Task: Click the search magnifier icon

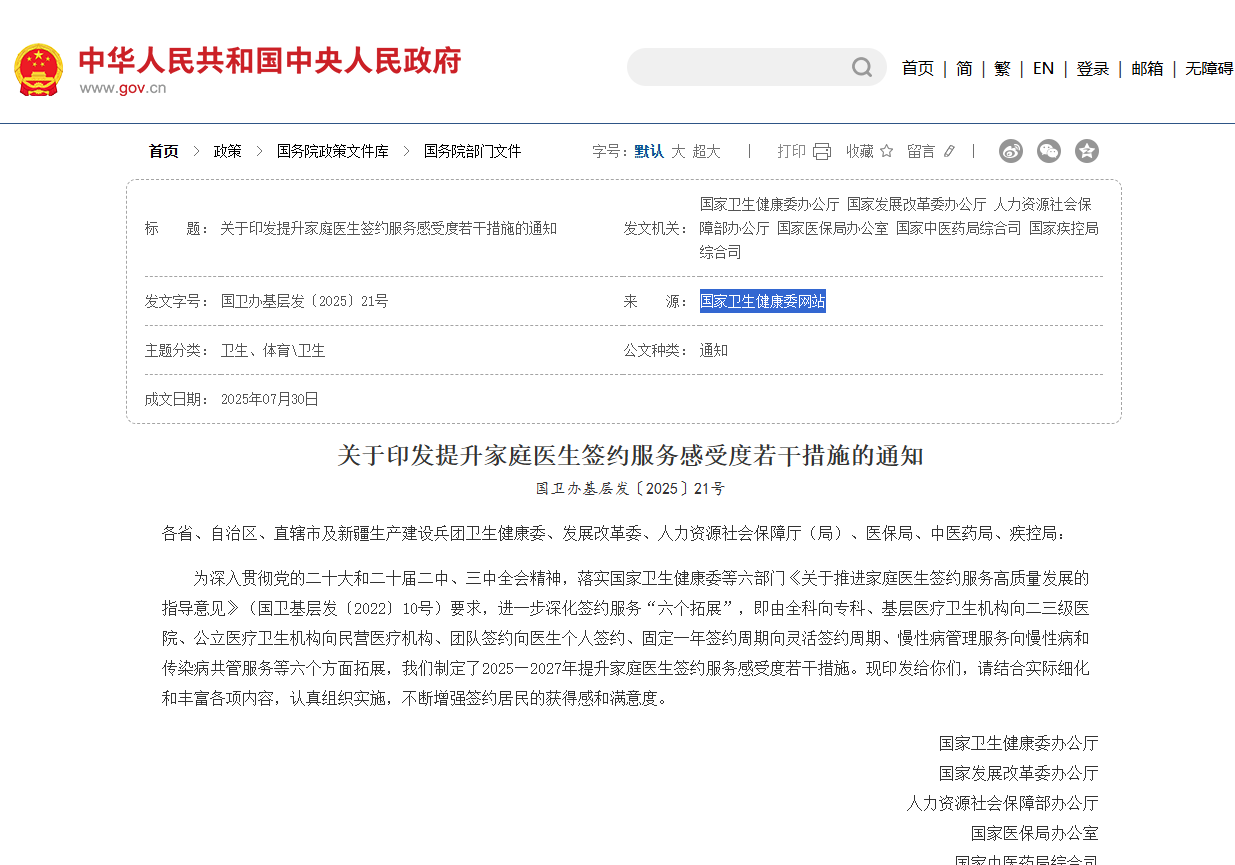Action: 861,67
